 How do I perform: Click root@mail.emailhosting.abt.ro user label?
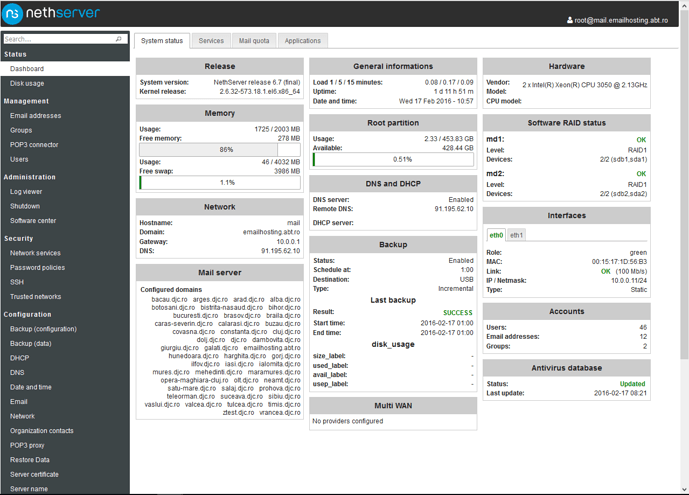(x=621, y=20)
